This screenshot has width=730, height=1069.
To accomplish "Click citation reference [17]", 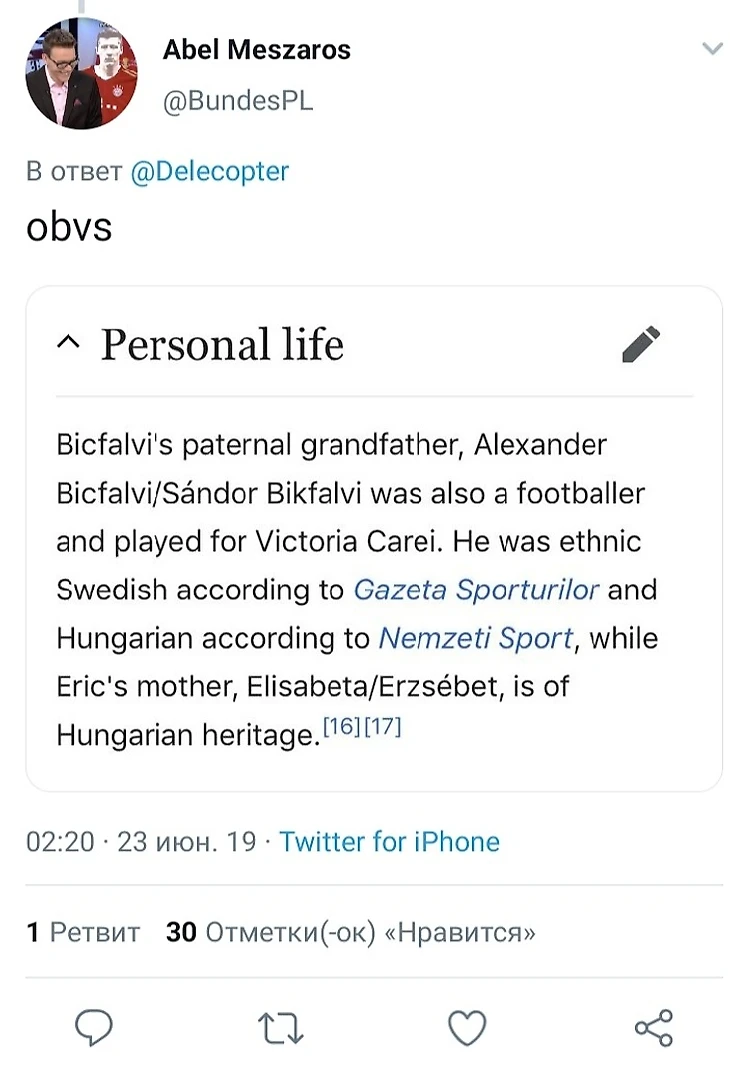I will [381, 728].
